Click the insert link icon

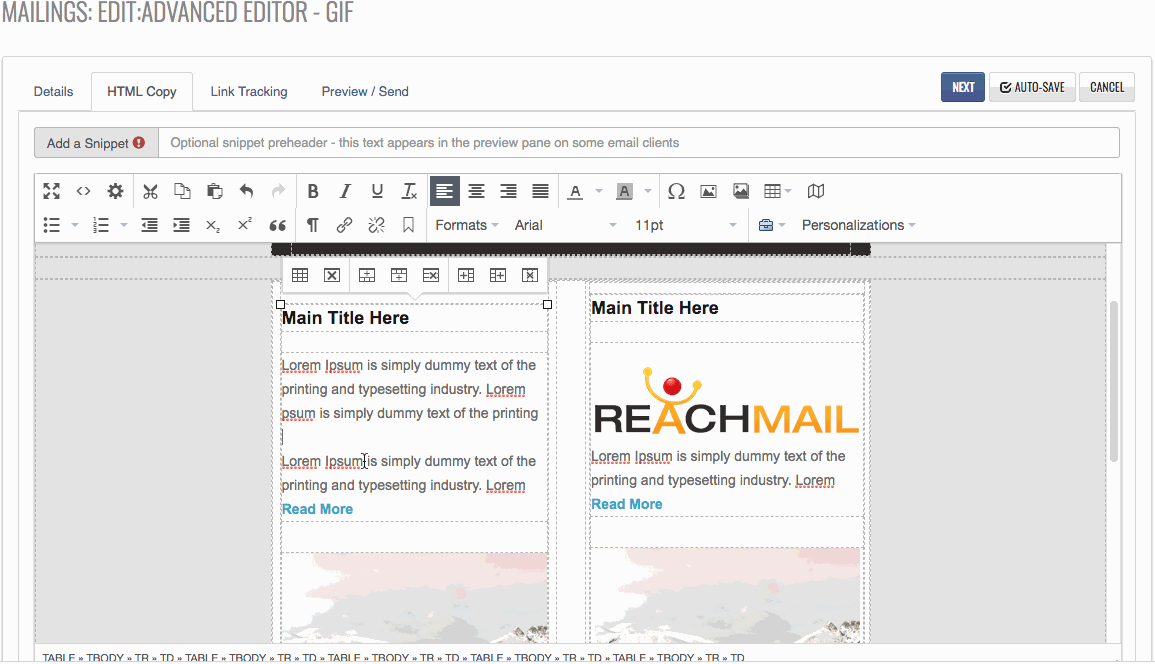pos(344,225)
